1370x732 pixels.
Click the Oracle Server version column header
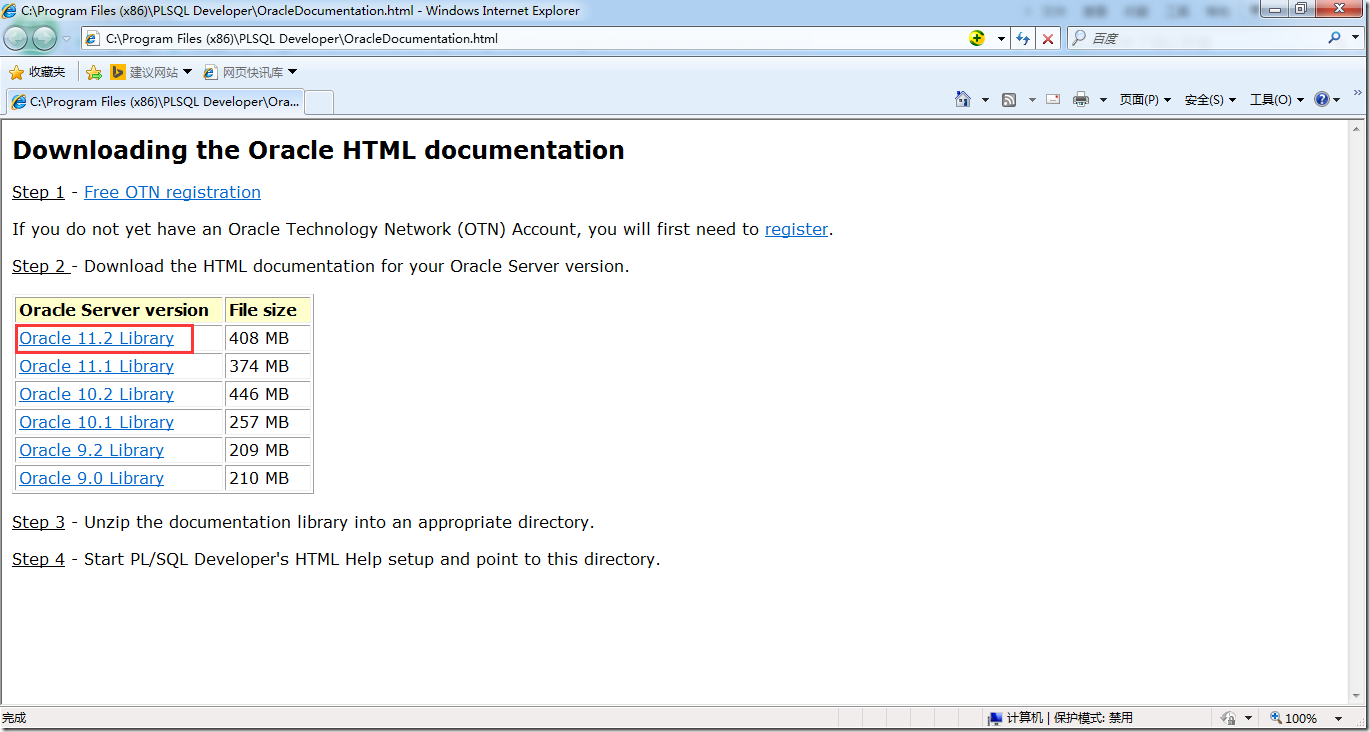(x=119, y=310)
